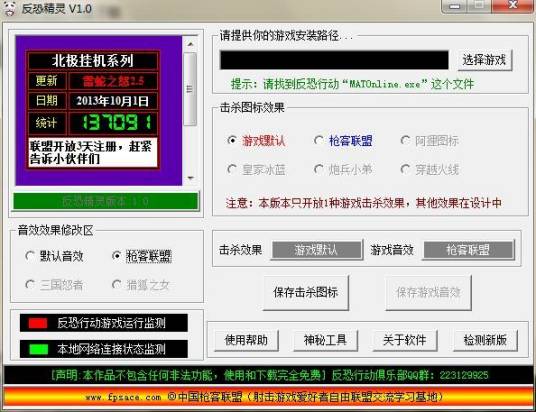This screenshot has width=536, height=412.
Task: Click the green 声明 disclaimer ticker text
Action: [270, 375]
